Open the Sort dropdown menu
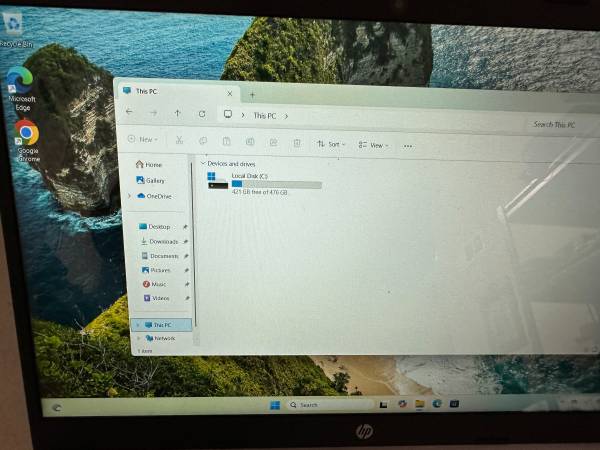This screenshot has width=600, height=450. 331,144
